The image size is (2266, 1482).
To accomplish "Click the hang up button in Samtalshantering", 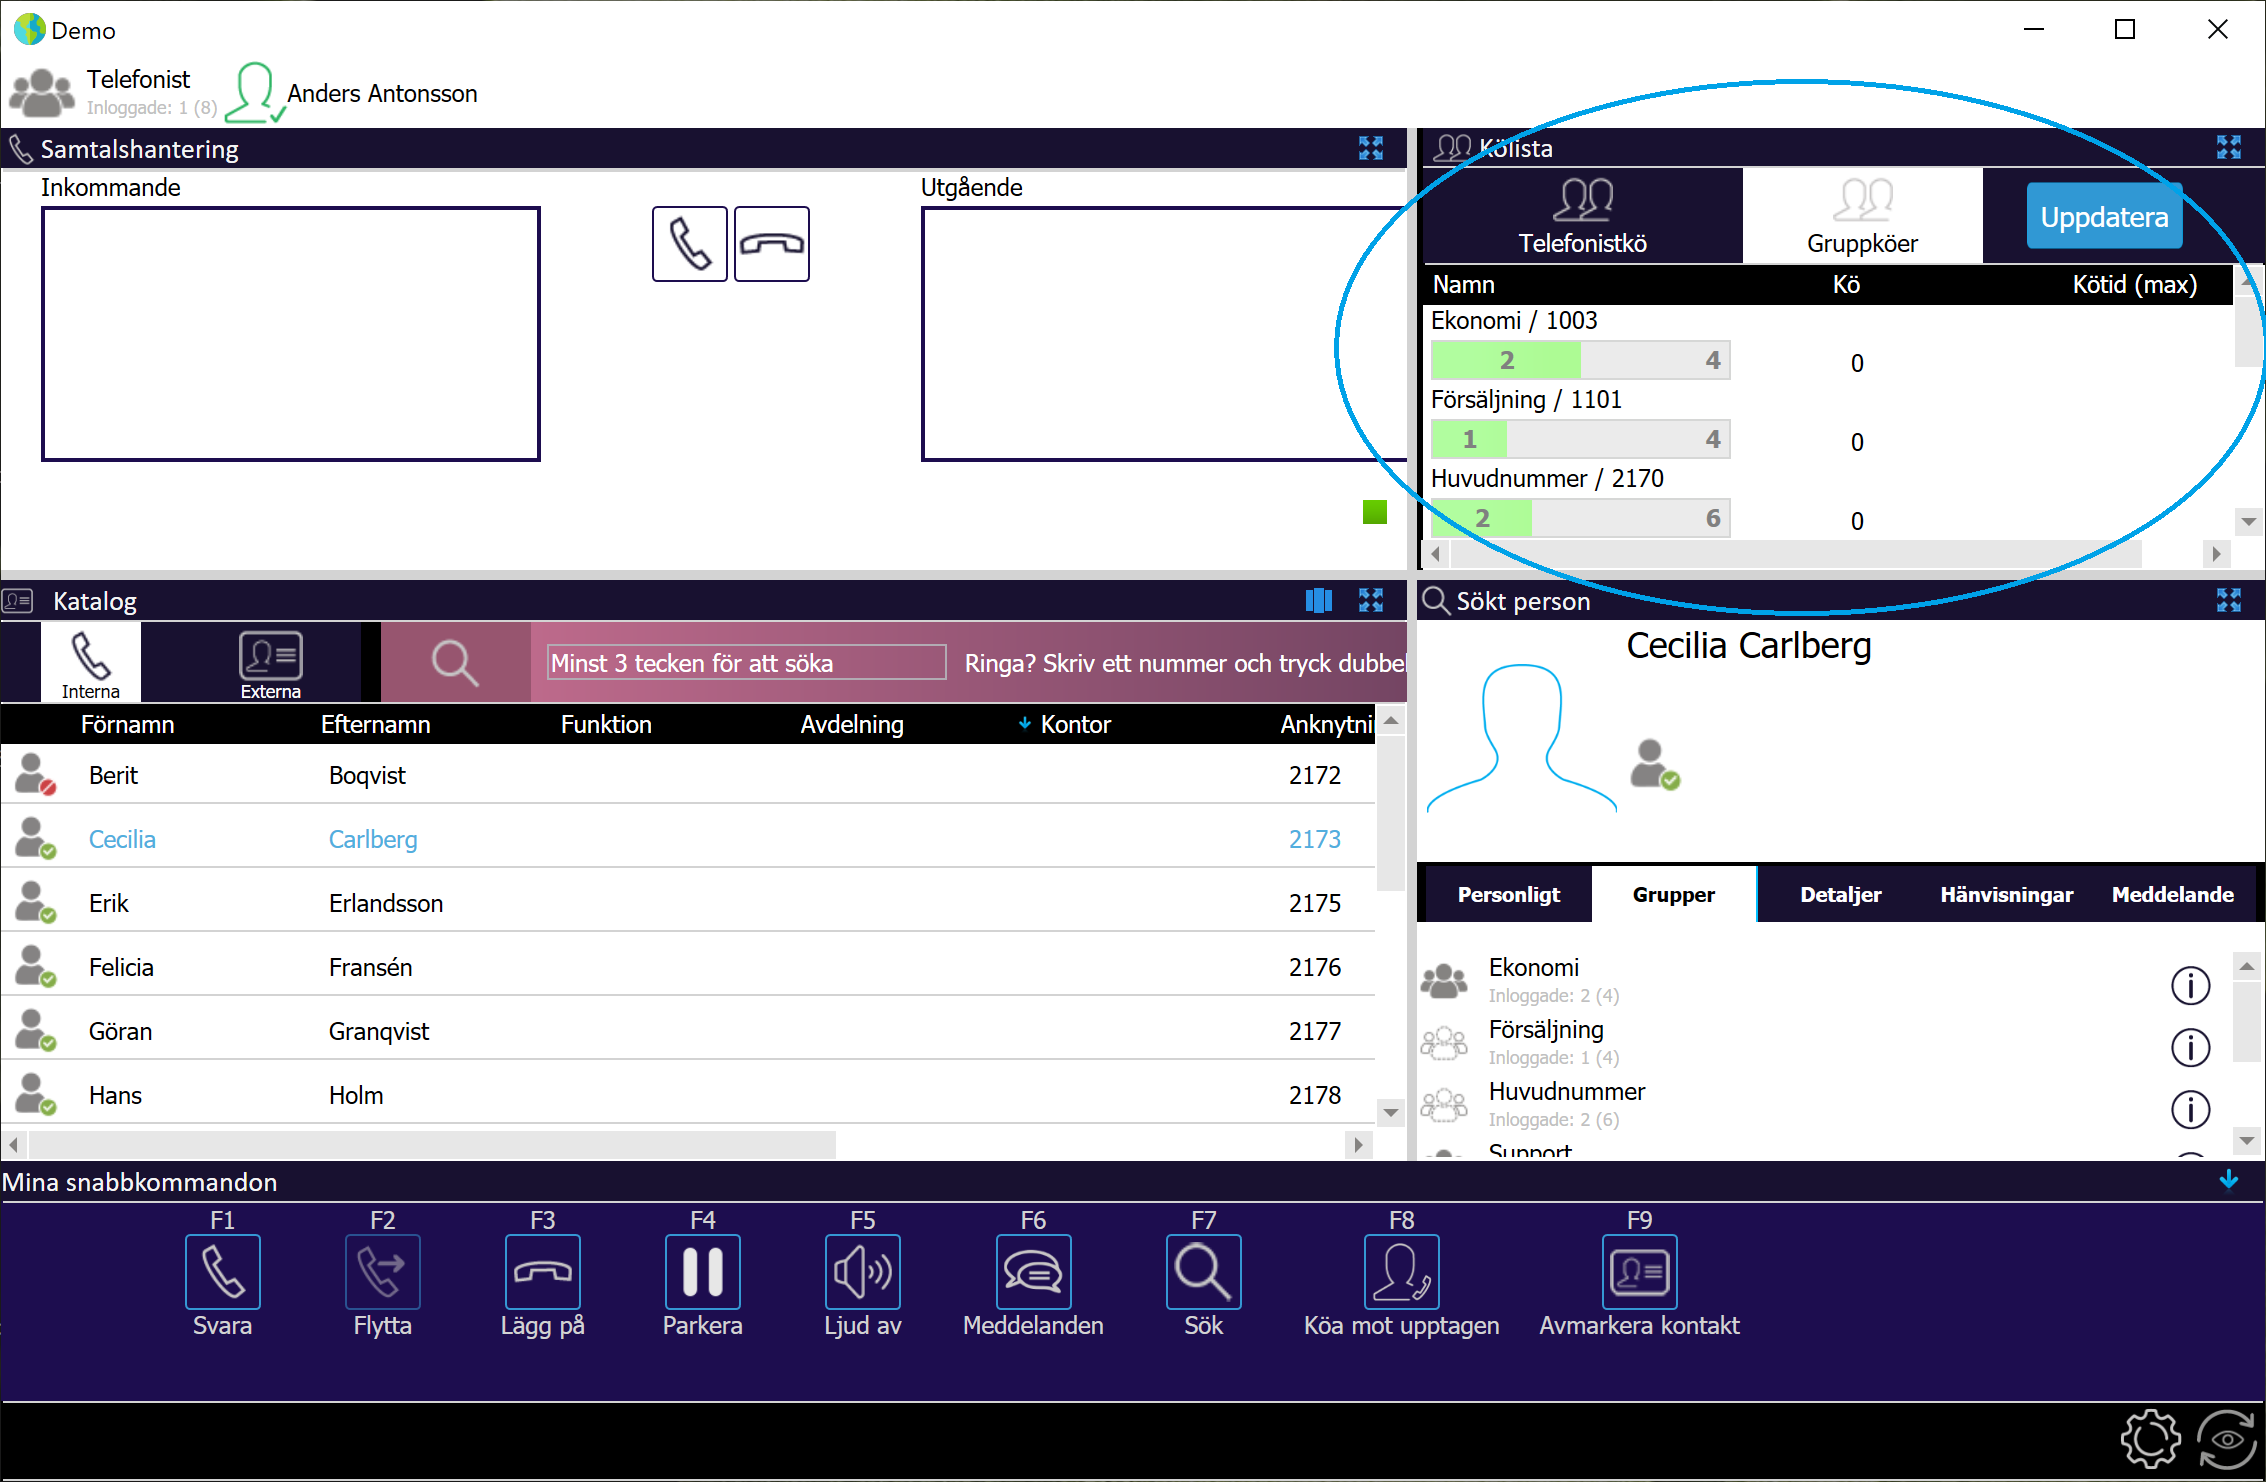I will 771,244.
